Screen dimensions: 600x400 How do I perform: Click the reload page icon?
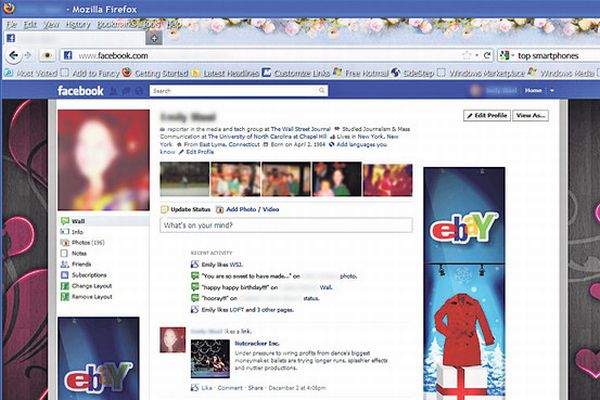[487, 56]
